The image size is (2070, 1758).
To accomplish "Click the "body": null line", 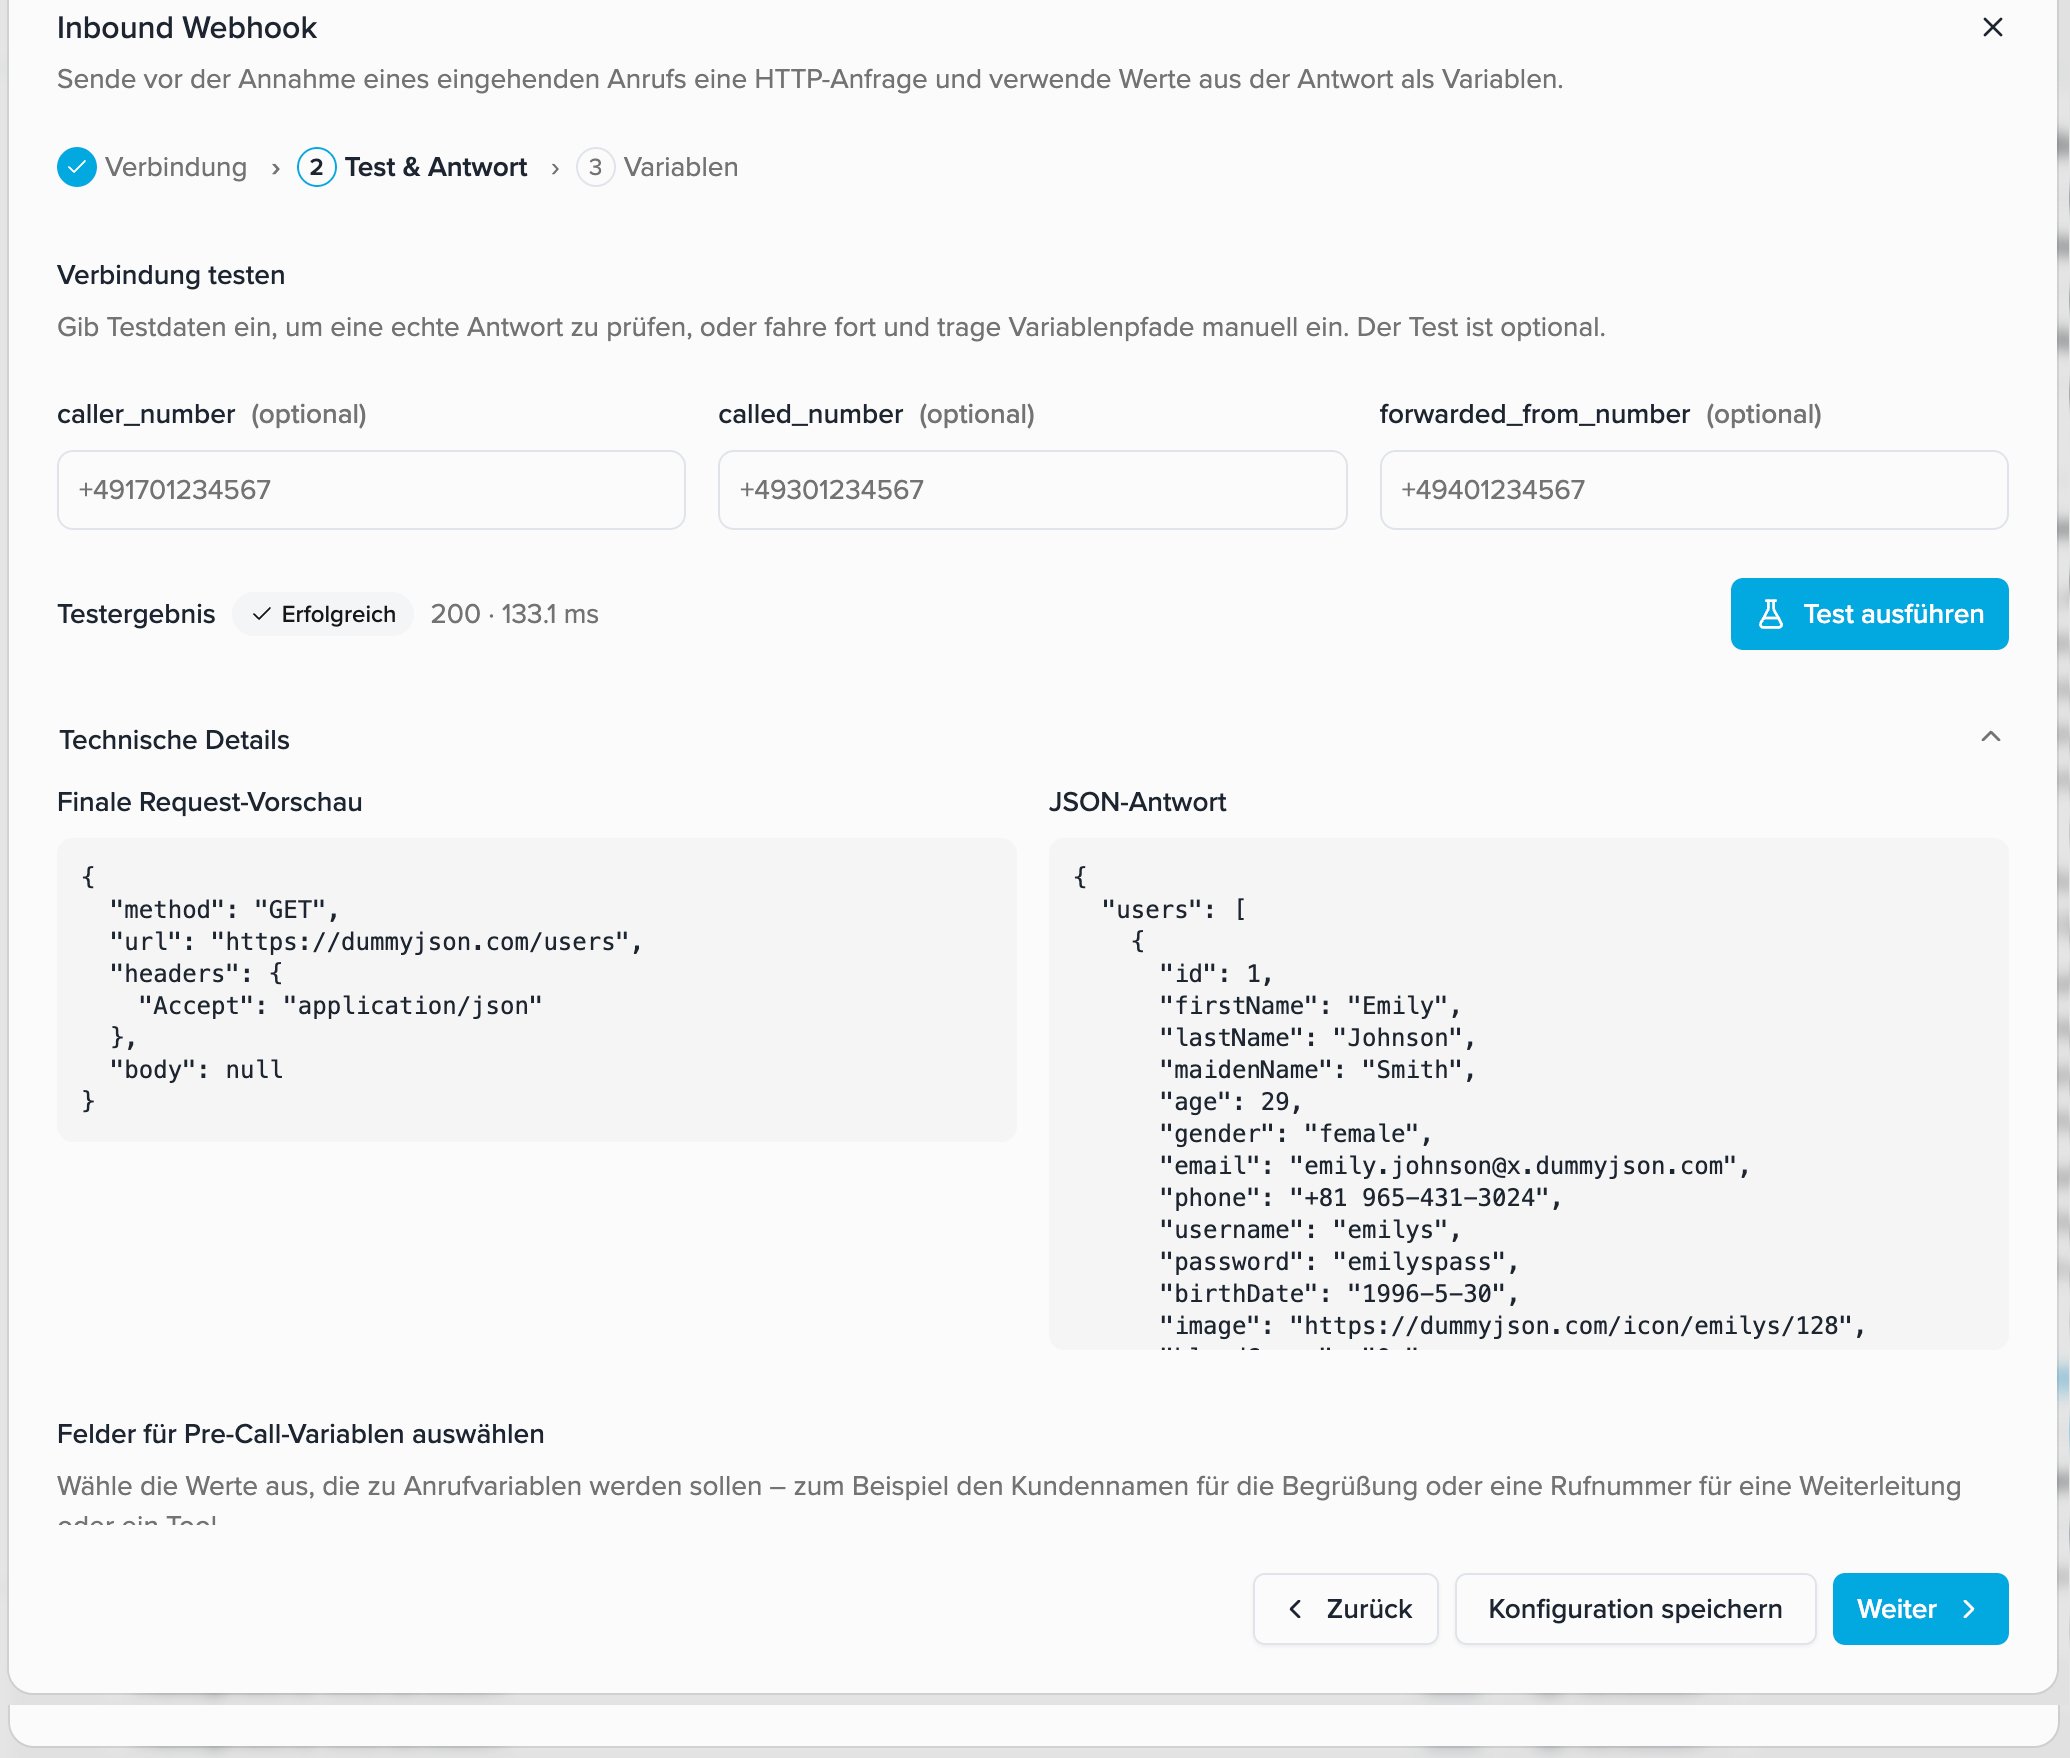I will click(196, 1070).
